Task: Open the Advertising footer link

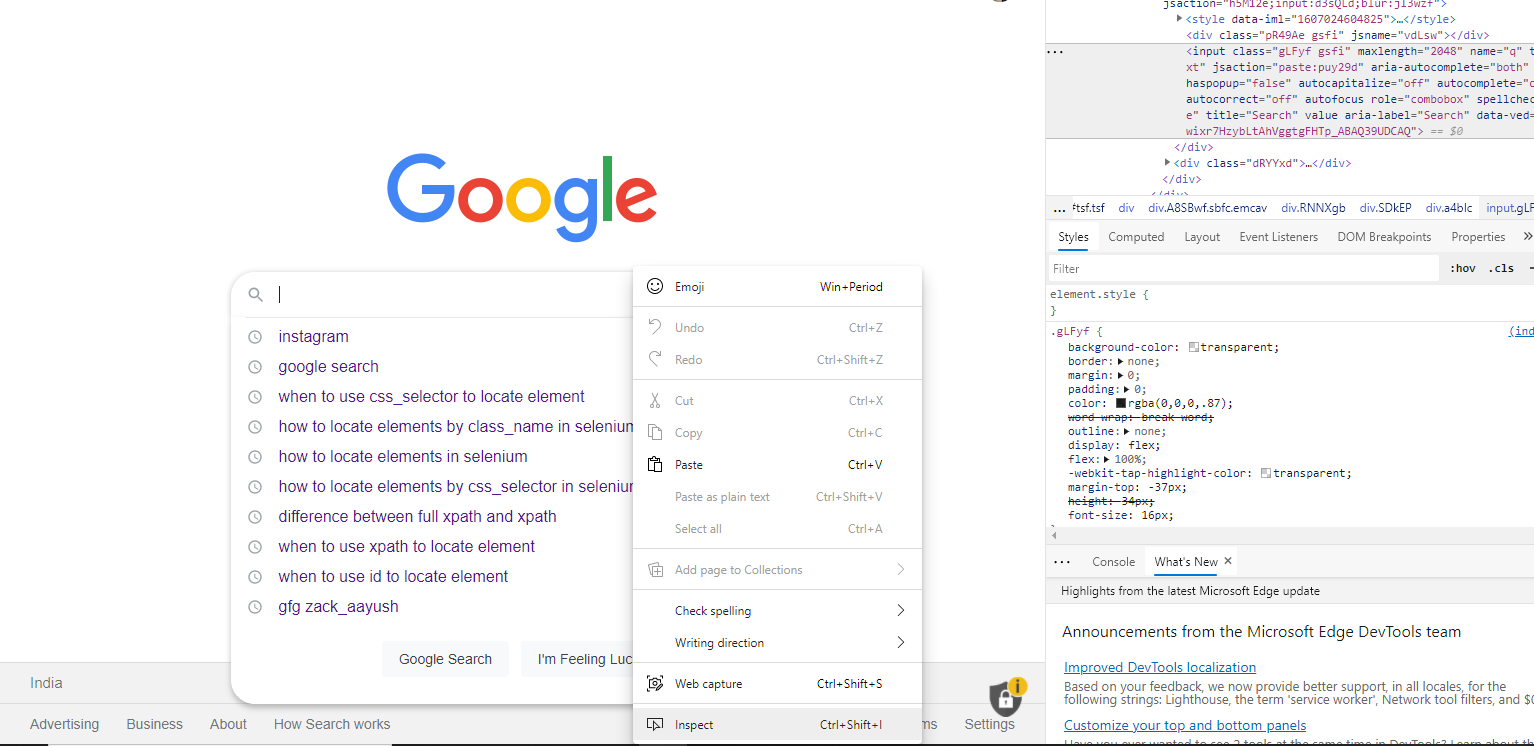Action: pos(64,724)
